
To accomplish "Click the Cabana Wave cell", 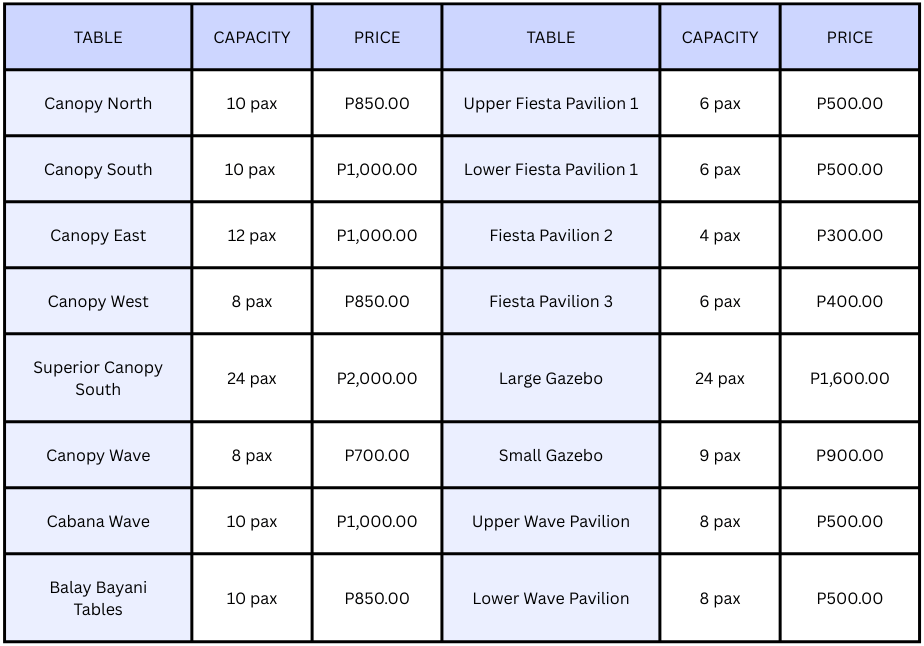I will 98,521.
